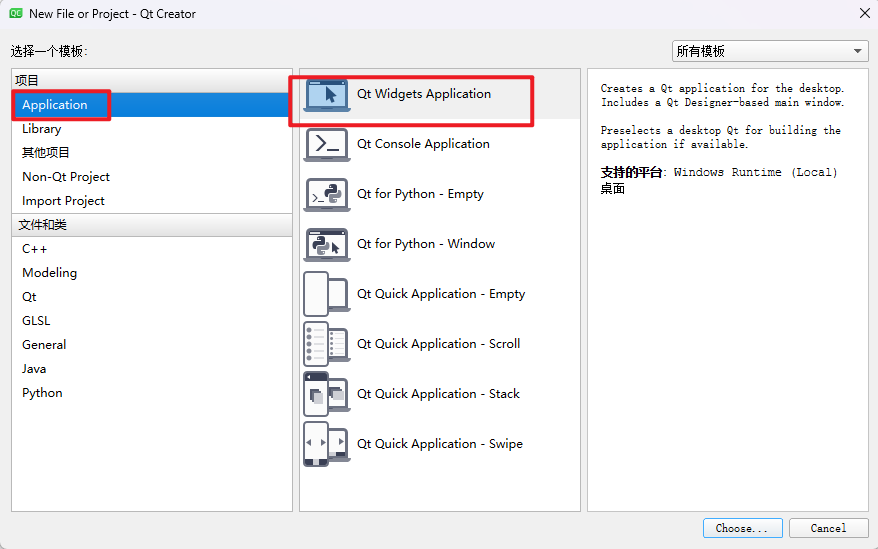The image size is (878, 549).
Task: Click the Qt for Python - Empty icon
Action: [x=327, y=194]
